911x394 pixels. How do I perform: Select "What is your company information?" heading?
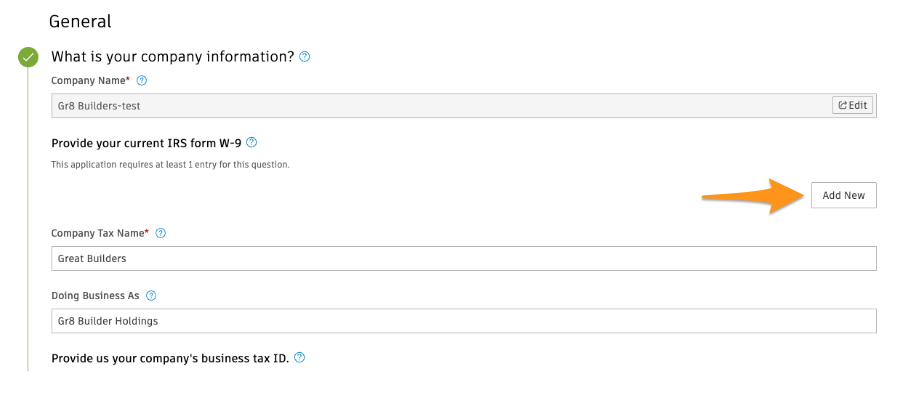173,57
